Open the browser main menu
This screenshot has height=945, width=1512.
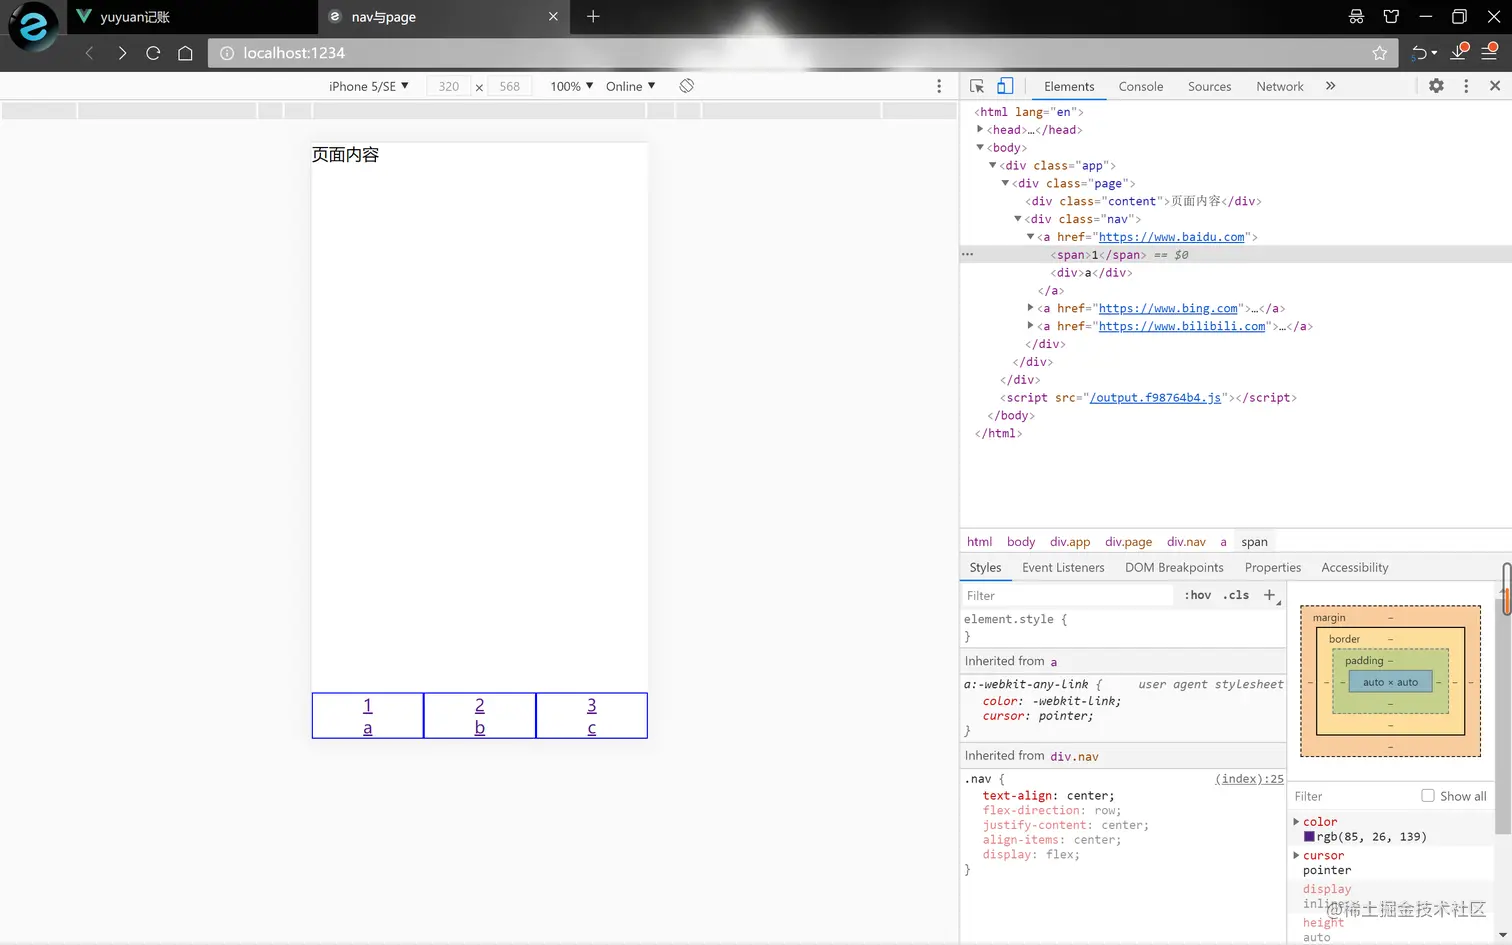tap(1489, 52)
